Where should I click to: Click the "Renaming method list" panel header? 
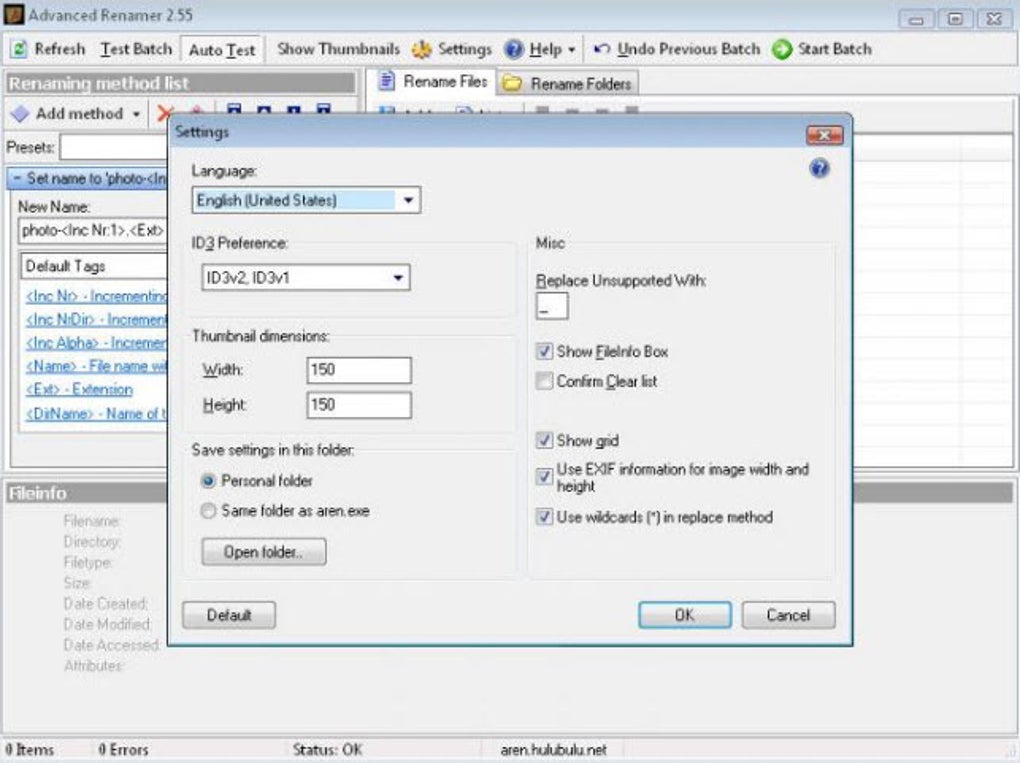pyautogui.click(x=181, y=83)
